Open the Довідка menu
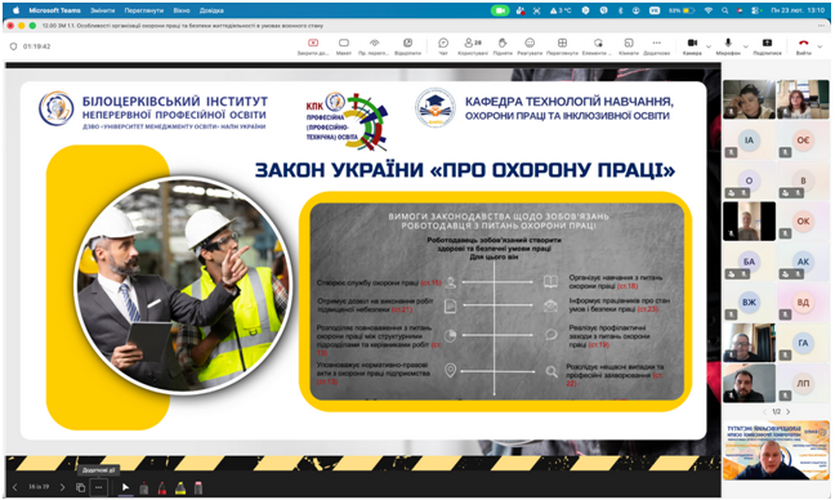This screenshot has width=835, height=500. click(x=211, y=10)
